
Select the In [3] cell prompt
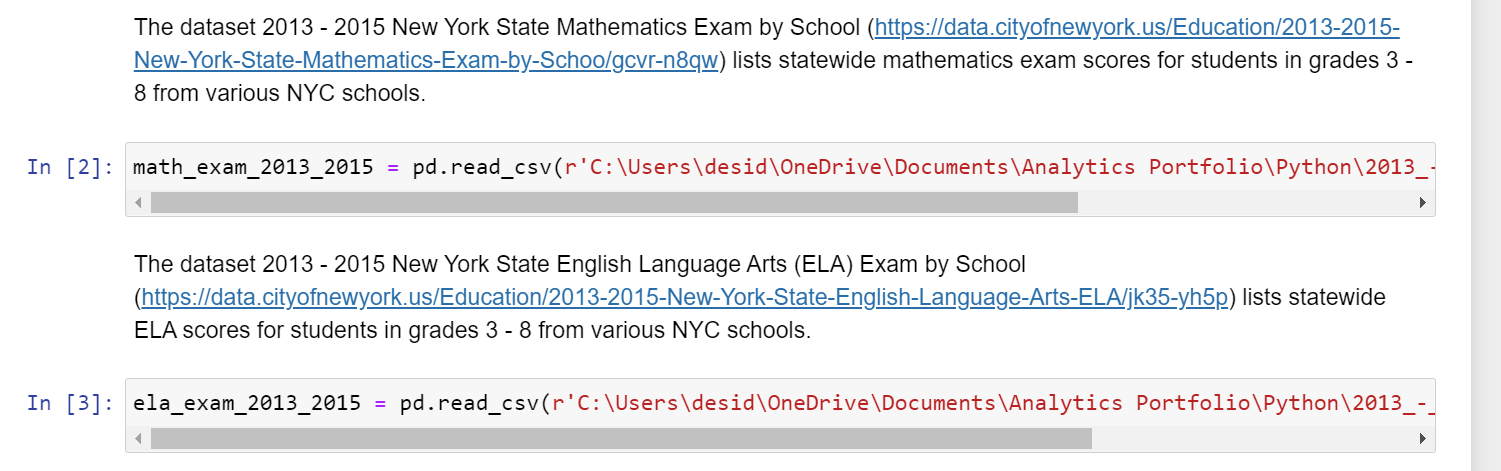tap(70, 403)
